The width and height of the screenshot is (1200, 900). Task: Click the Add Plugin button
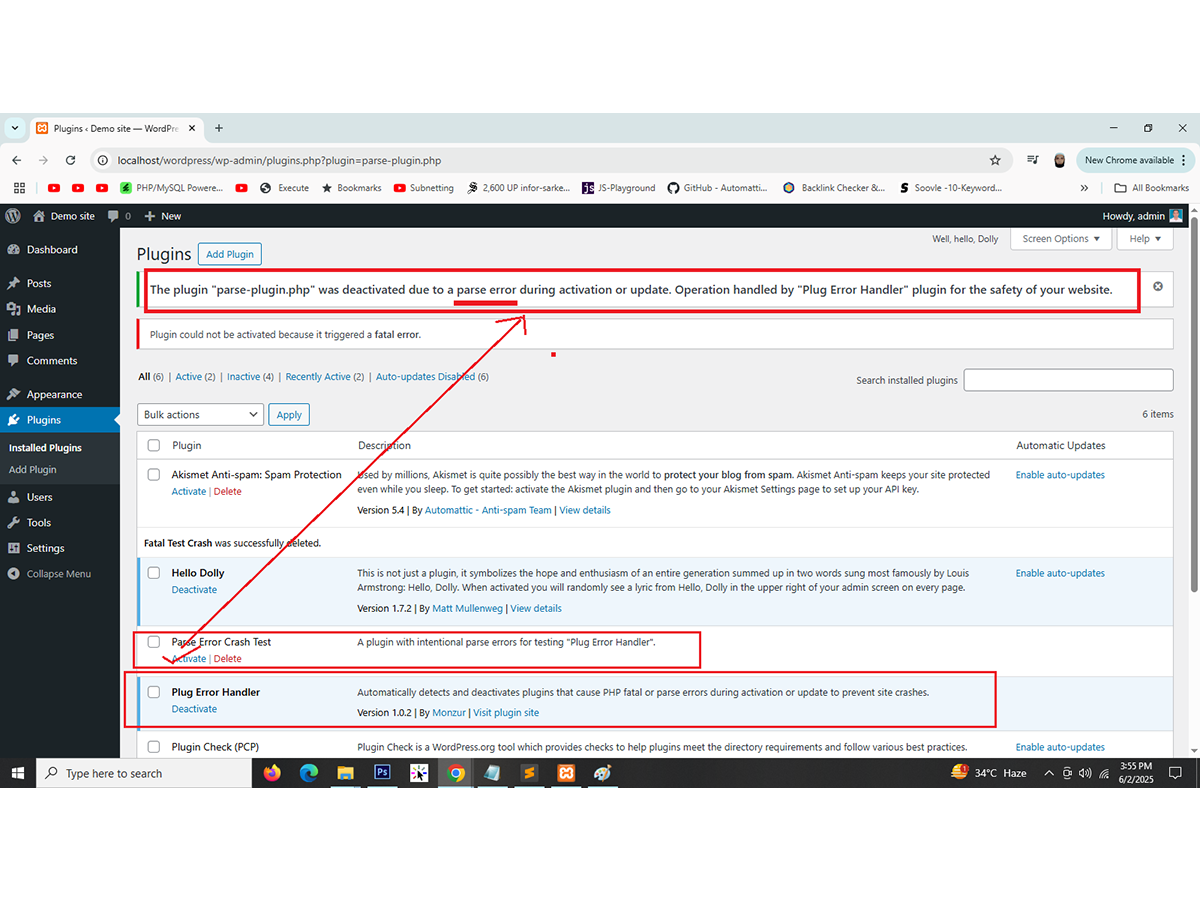click(x=229, y=254)
